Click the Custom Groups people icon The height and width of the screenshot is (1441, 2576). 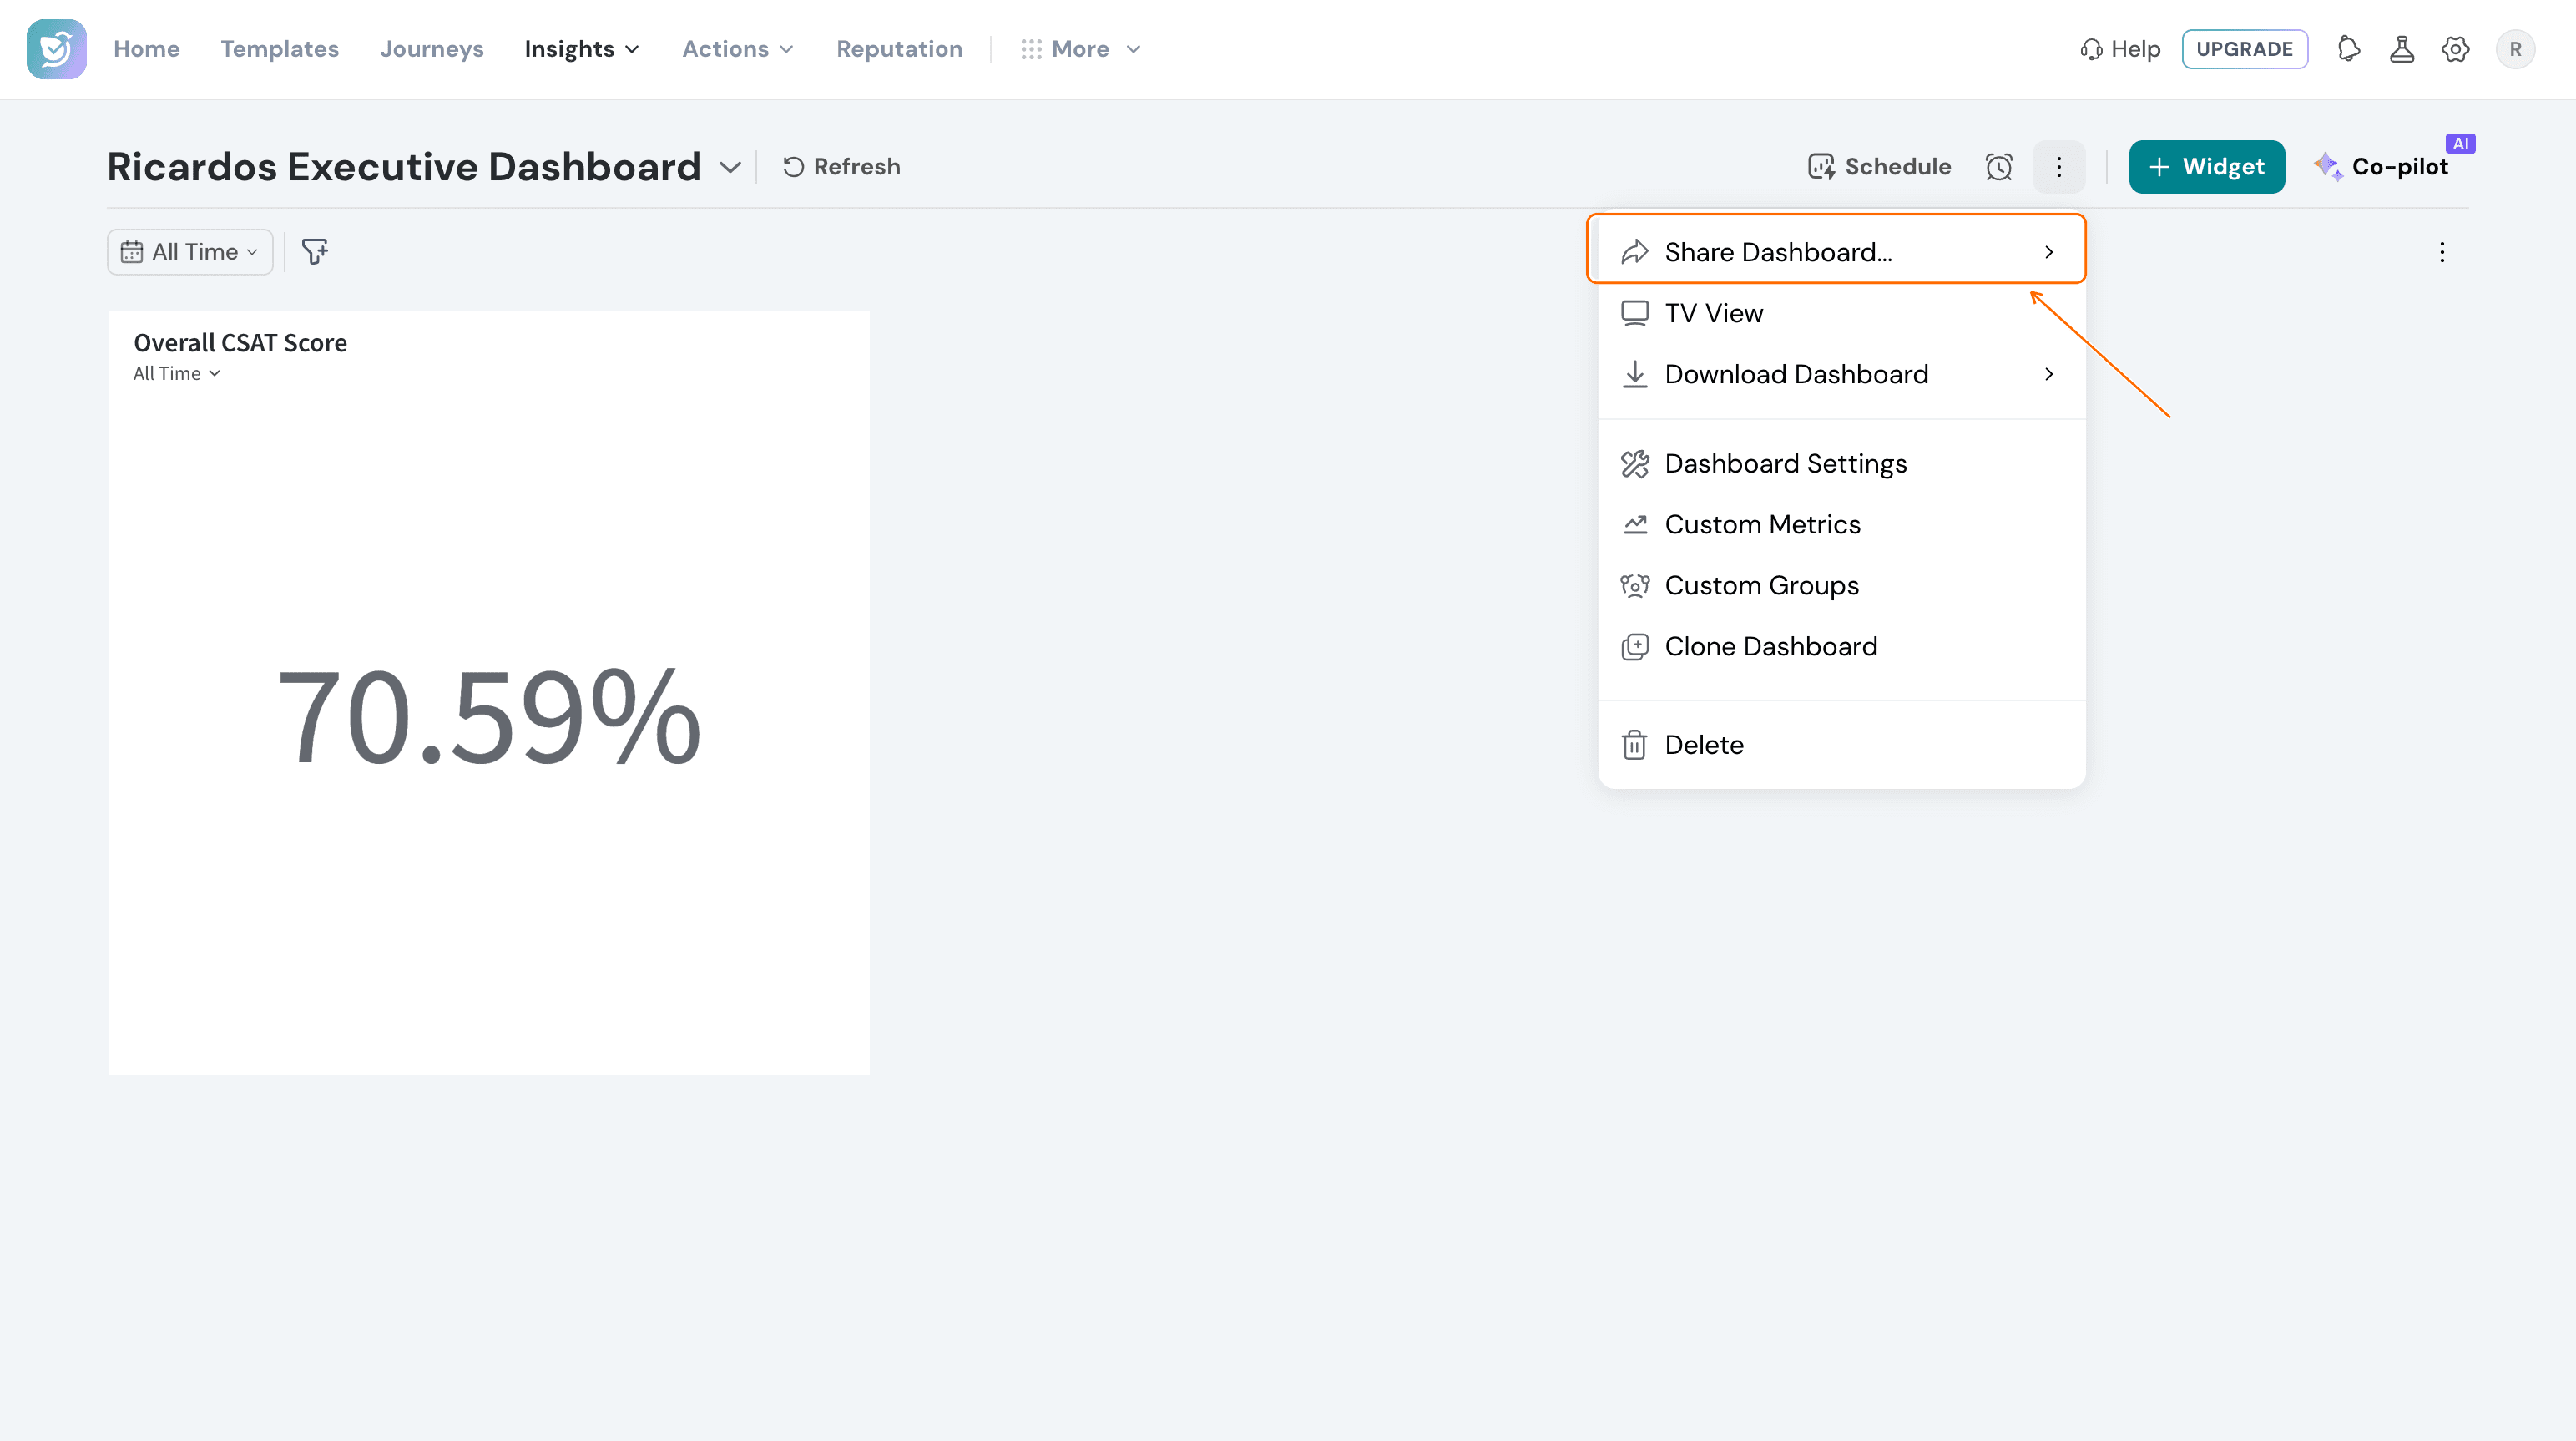pyautogui.click(x=1635, y=586)
